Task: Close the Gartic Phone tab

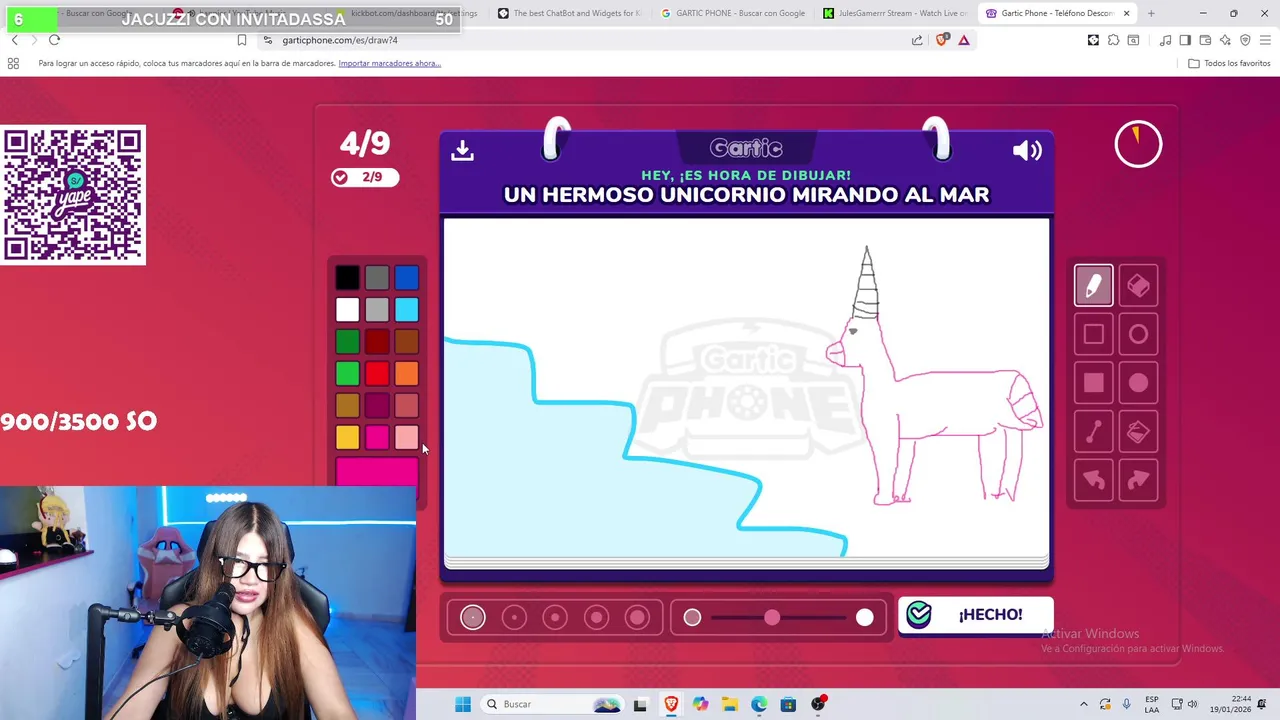Action: [1126, 13]
